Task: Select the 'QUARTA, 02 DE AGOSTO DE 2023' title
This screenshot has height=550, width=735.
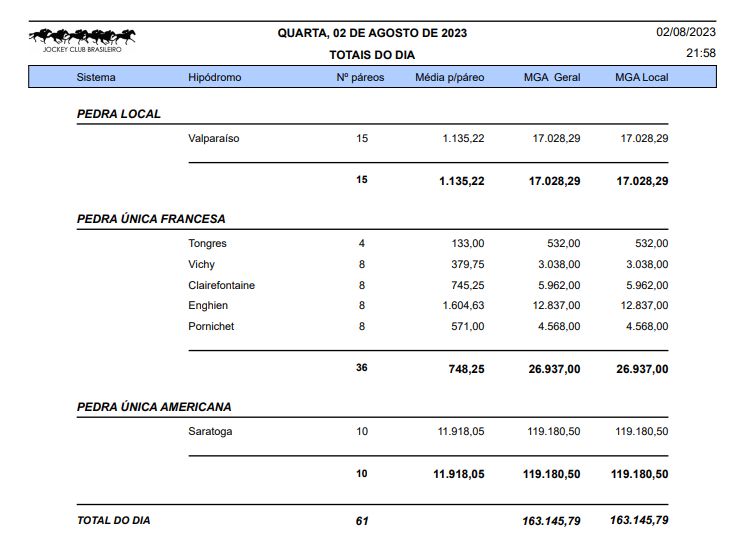Action: pos(372,33)
